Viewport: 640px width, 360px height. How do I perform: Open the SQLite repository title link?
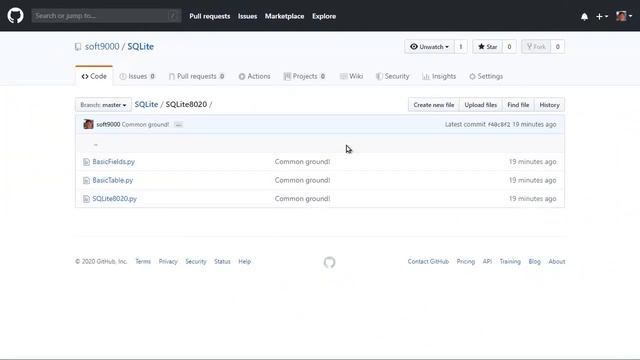tap(140, 47)
